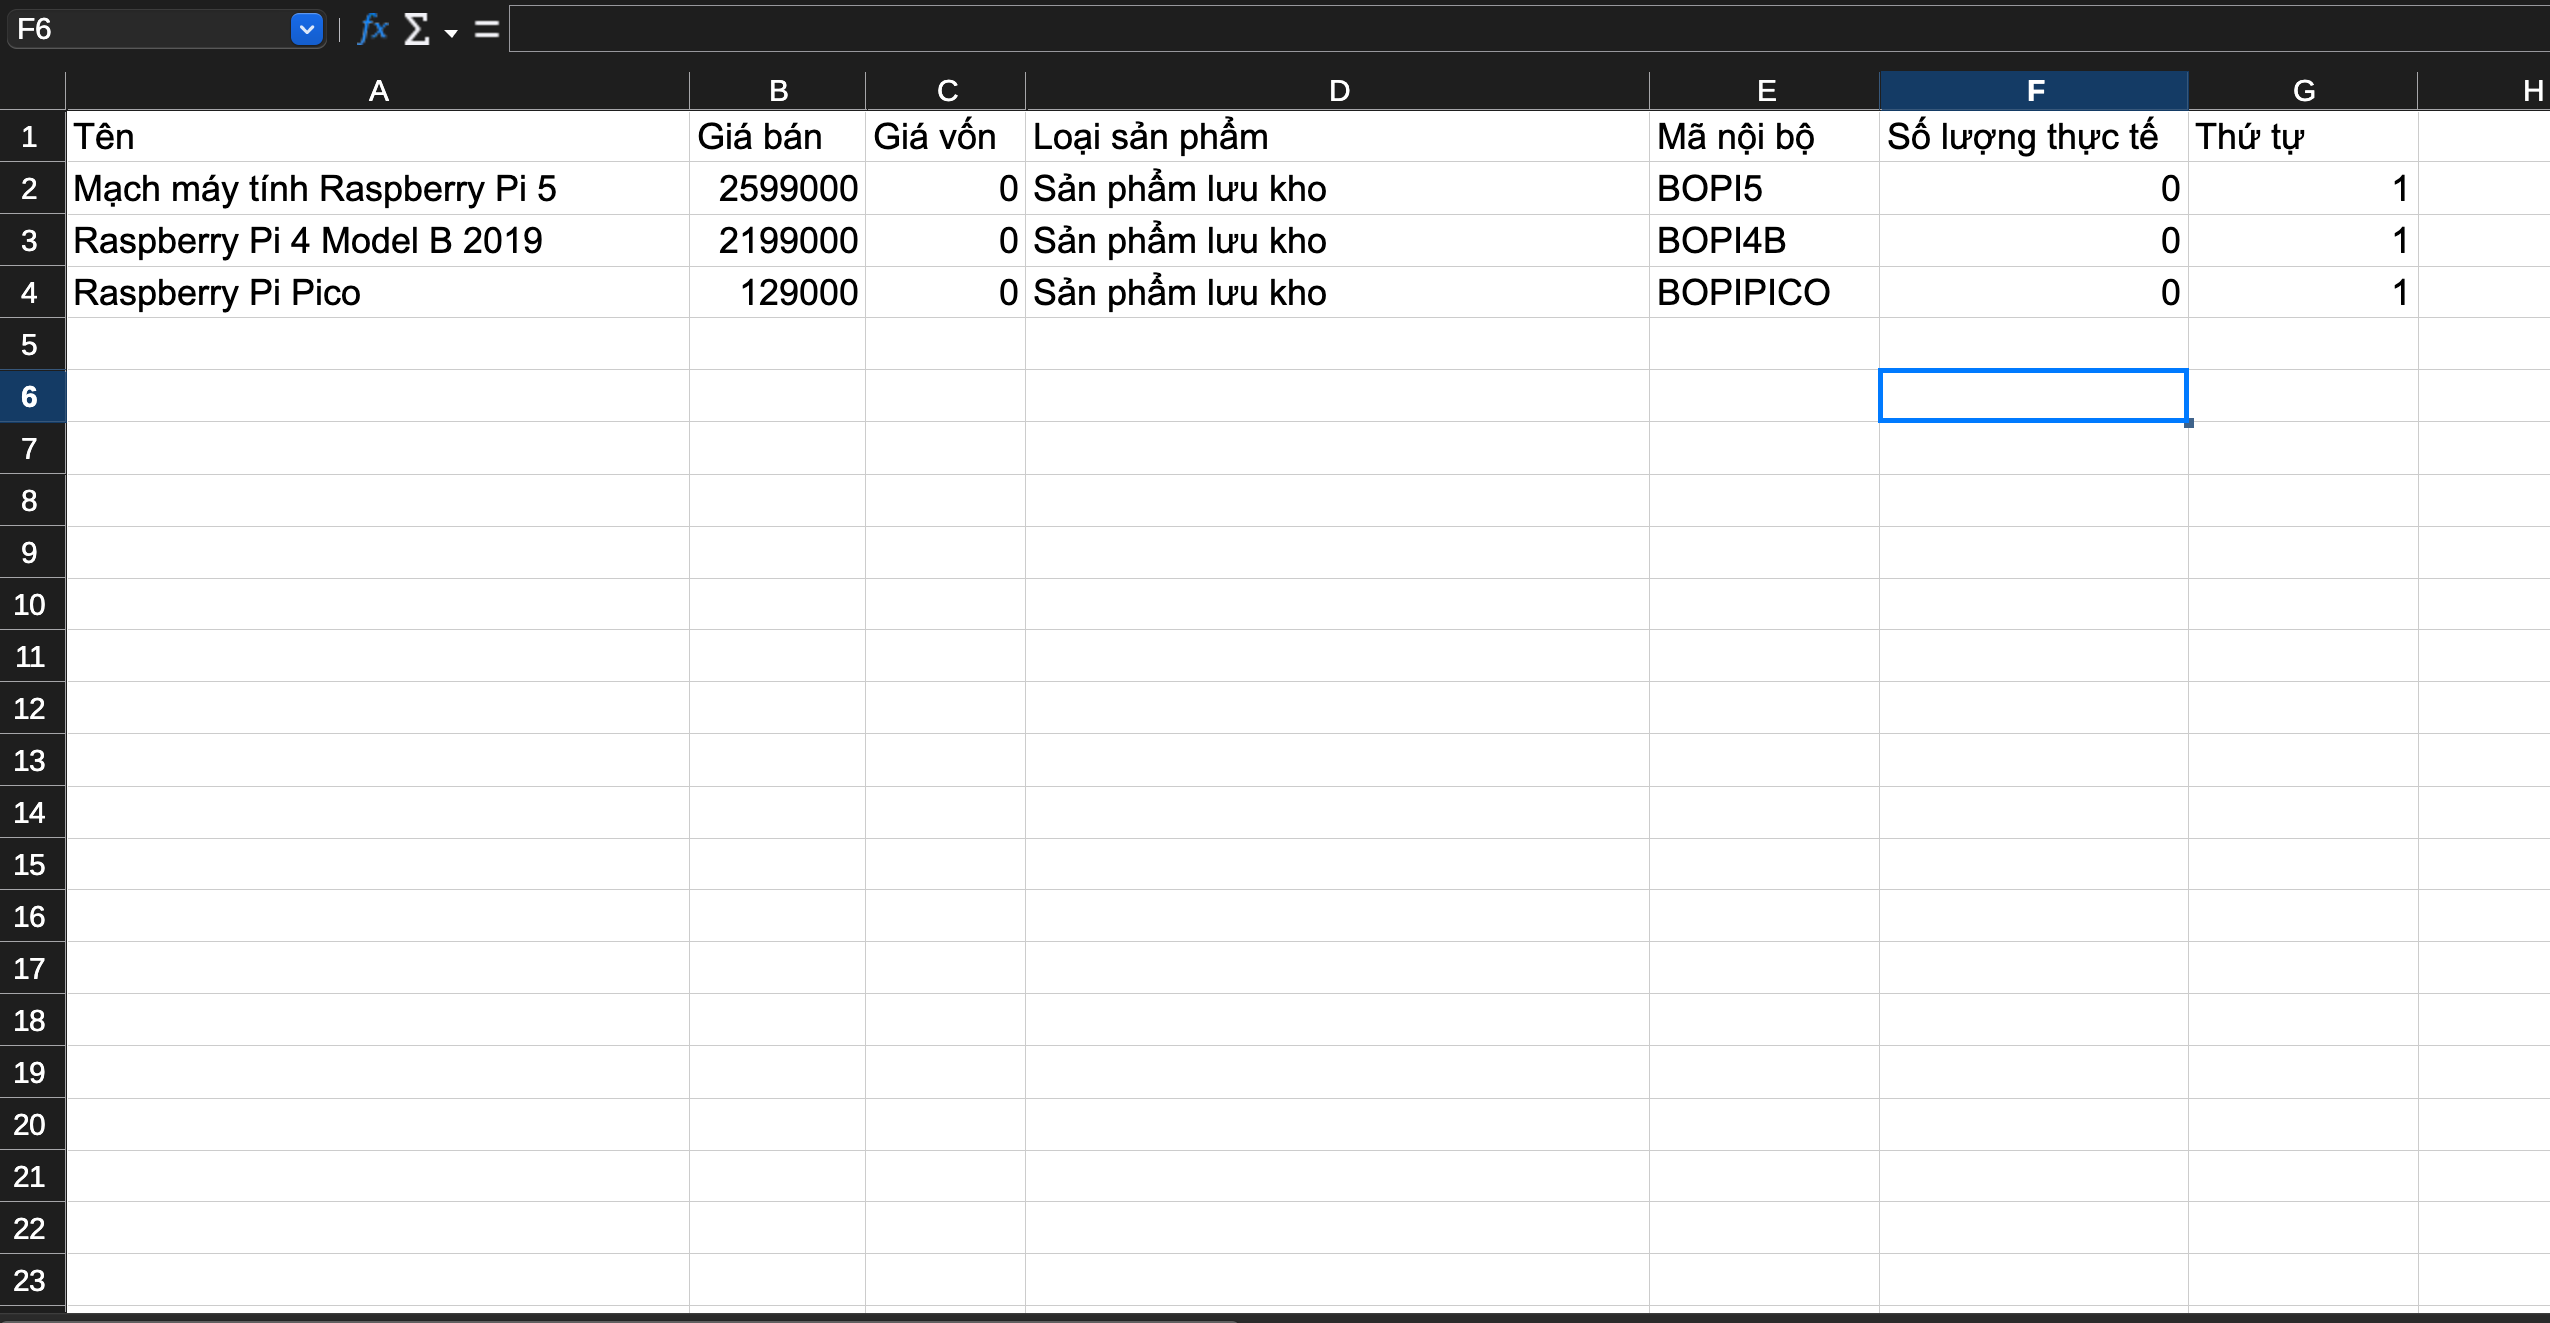Screen dimensions: 2550x1323
Task: Click the cell containing 2599000
Action: point(778,189)
